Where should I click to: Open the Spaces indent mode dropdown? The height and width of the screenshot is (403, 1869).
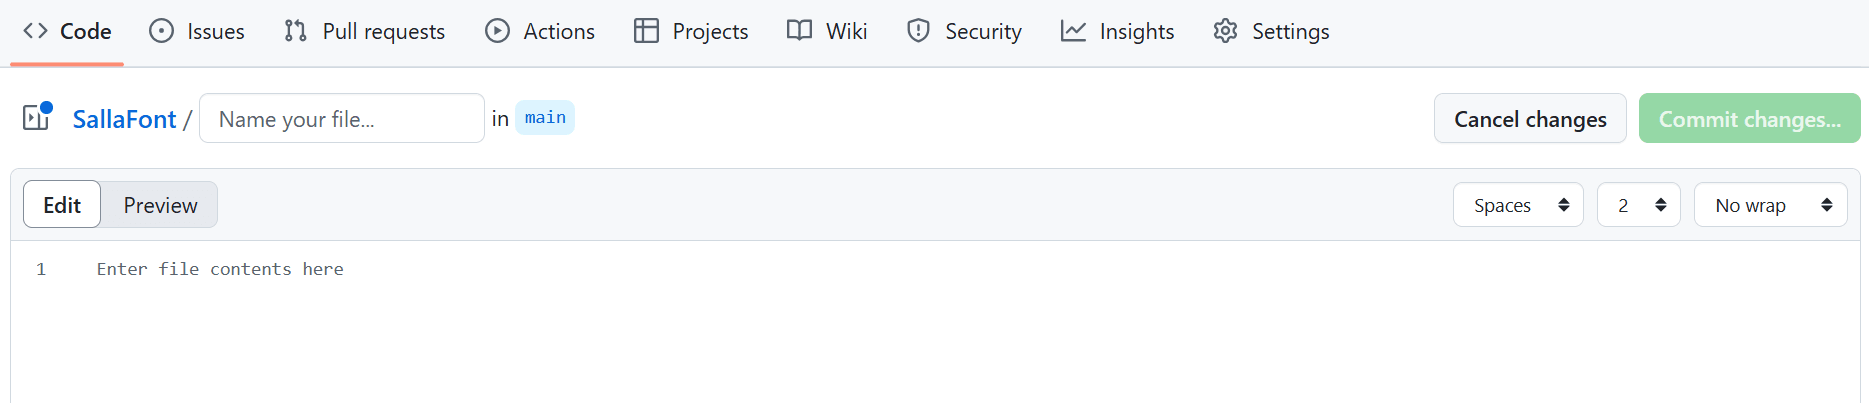(1518, 205)
